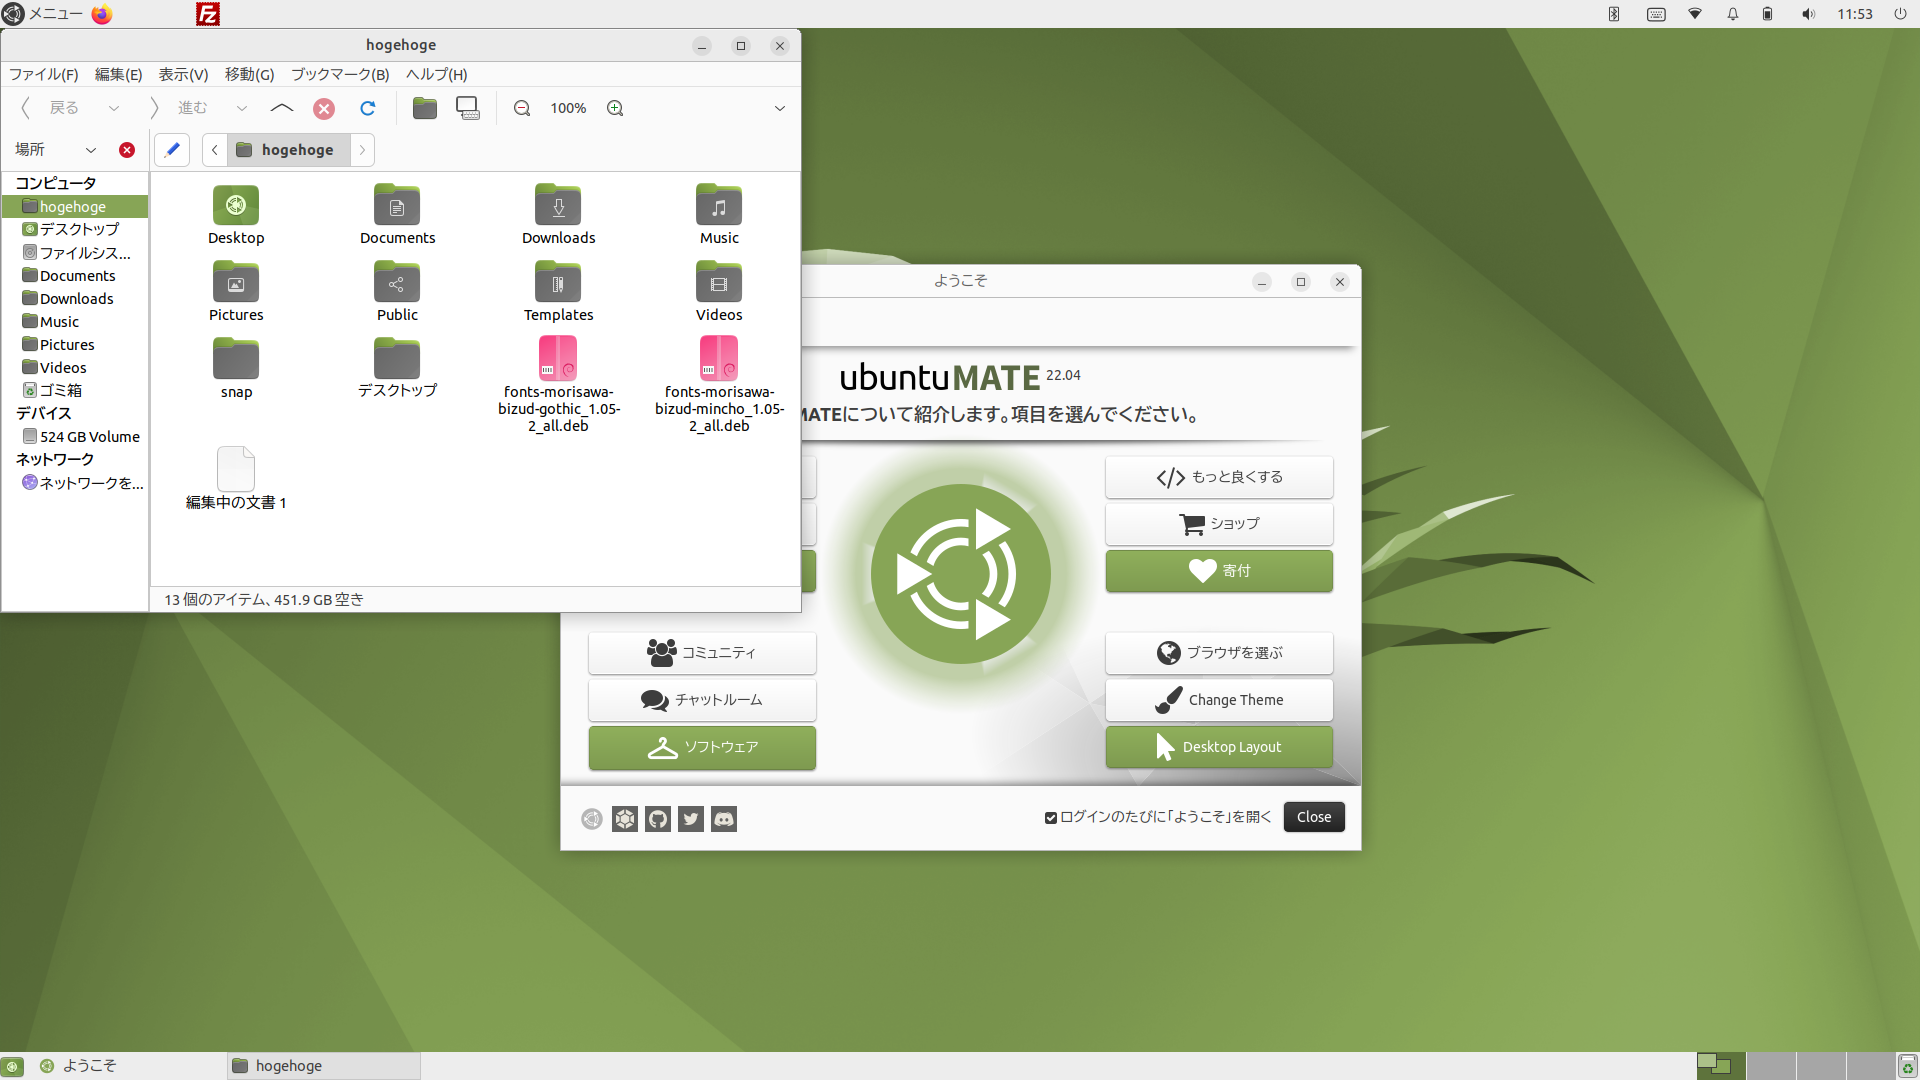Open the 表示(V) menu
This screenshot has height=1080, width=1920.
[183, 74]
